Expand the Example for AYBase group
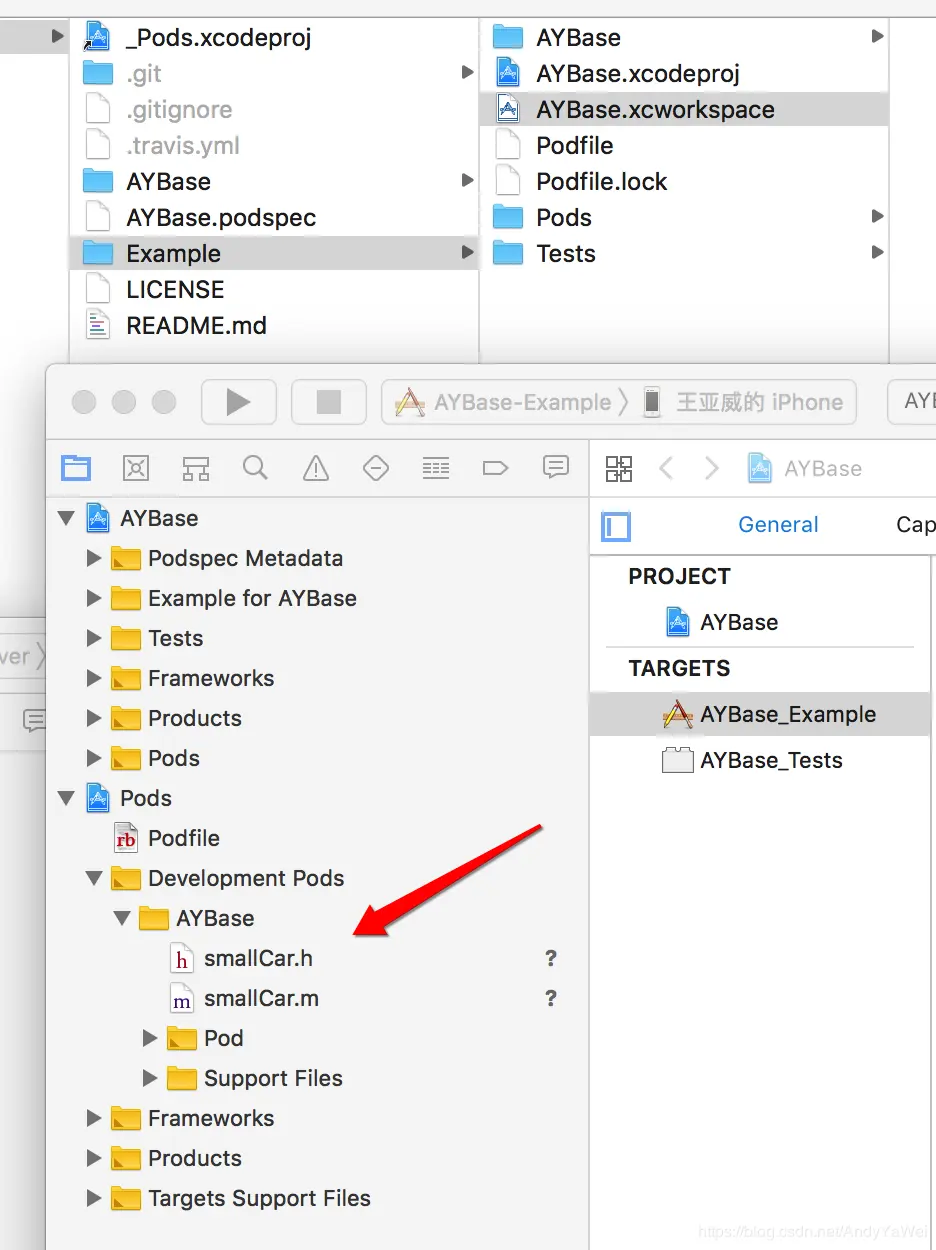936x1250 pixels. pyautogui.click(x=94, y=598)
